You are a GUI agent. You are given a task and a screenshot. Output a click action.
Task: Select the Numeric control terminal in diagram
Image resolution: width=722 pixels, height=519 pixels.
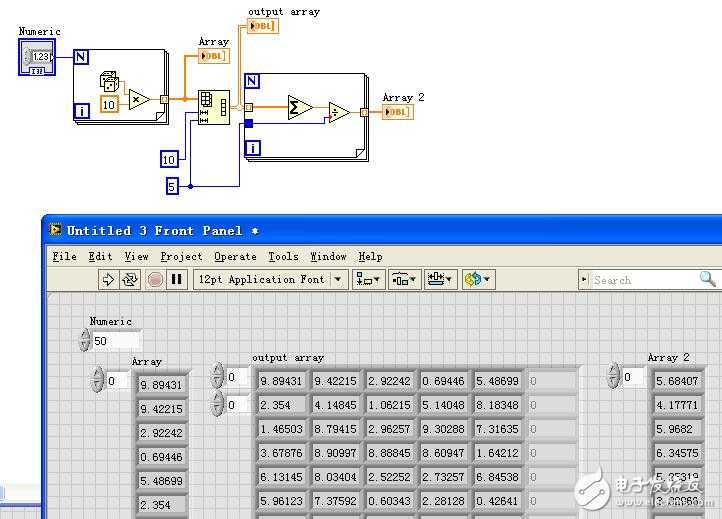coord(38,57)
